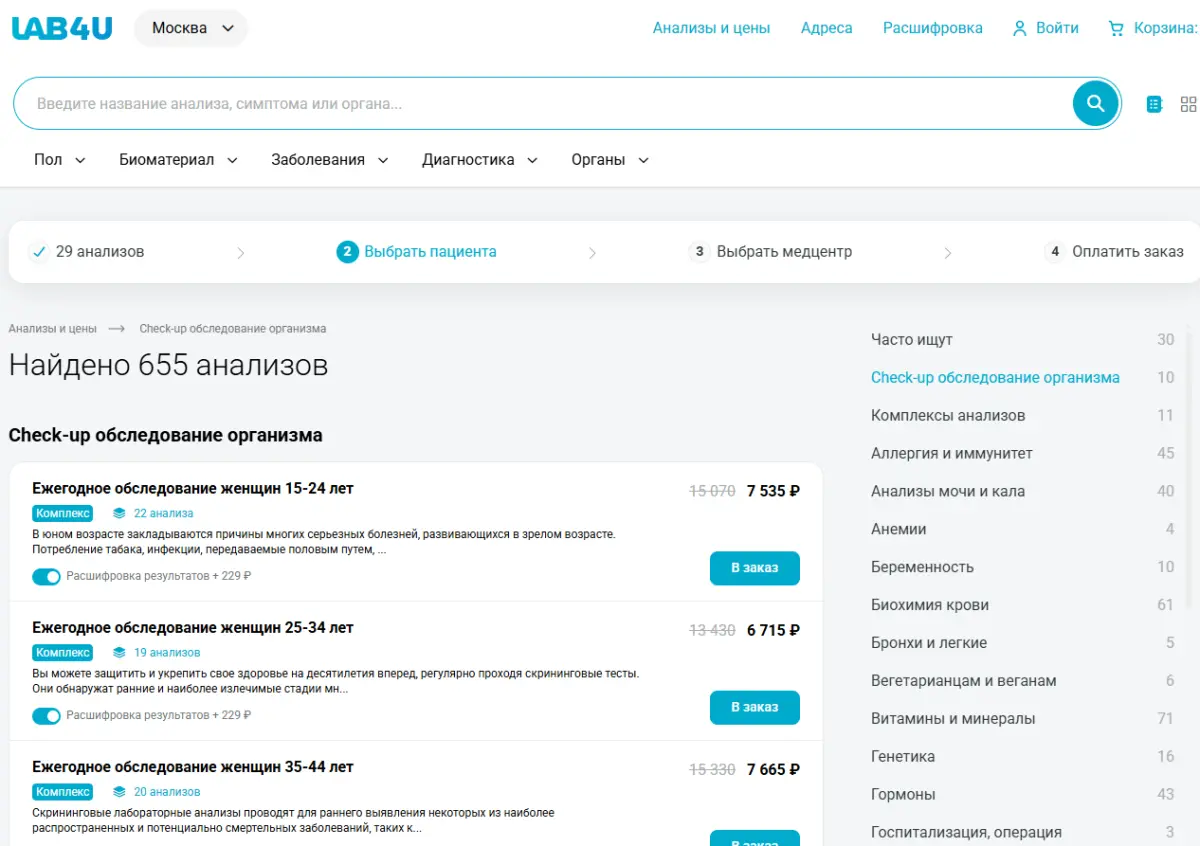Click Оплатить заказ step
This screenshot has height=846, width=1200.
(1128, 252)
